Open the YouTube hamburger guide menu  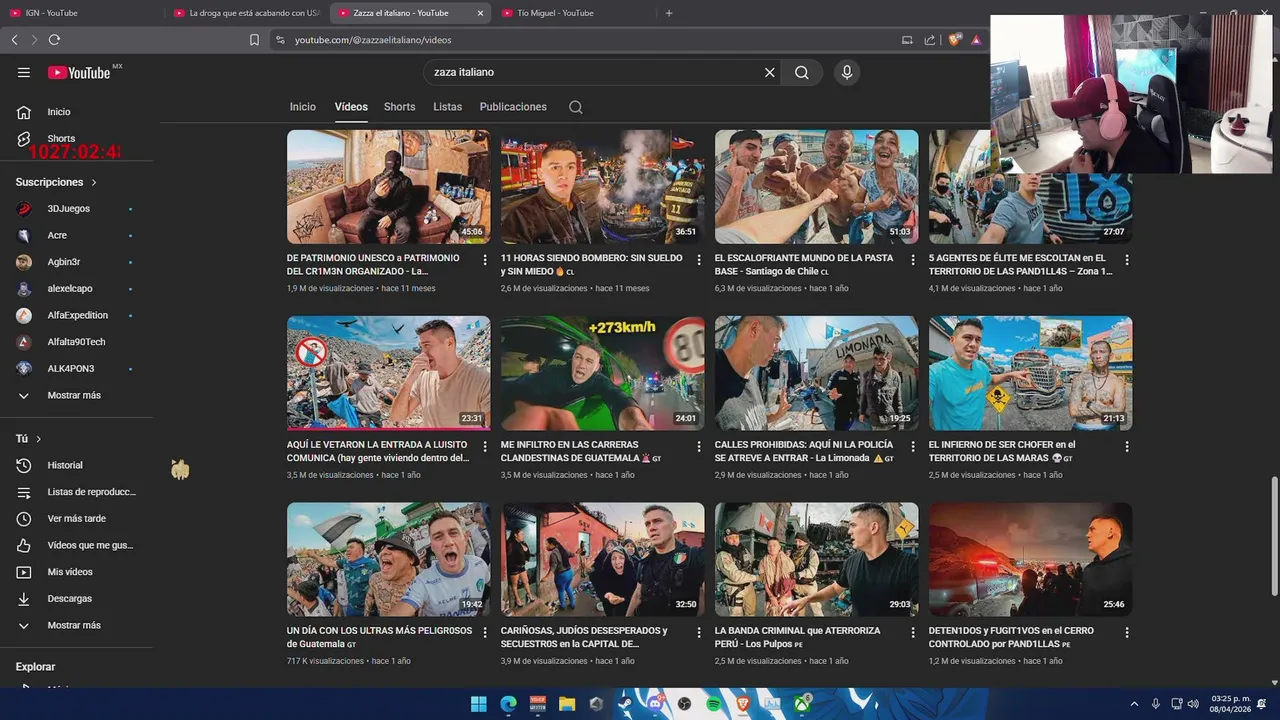[x=24, y=72]
